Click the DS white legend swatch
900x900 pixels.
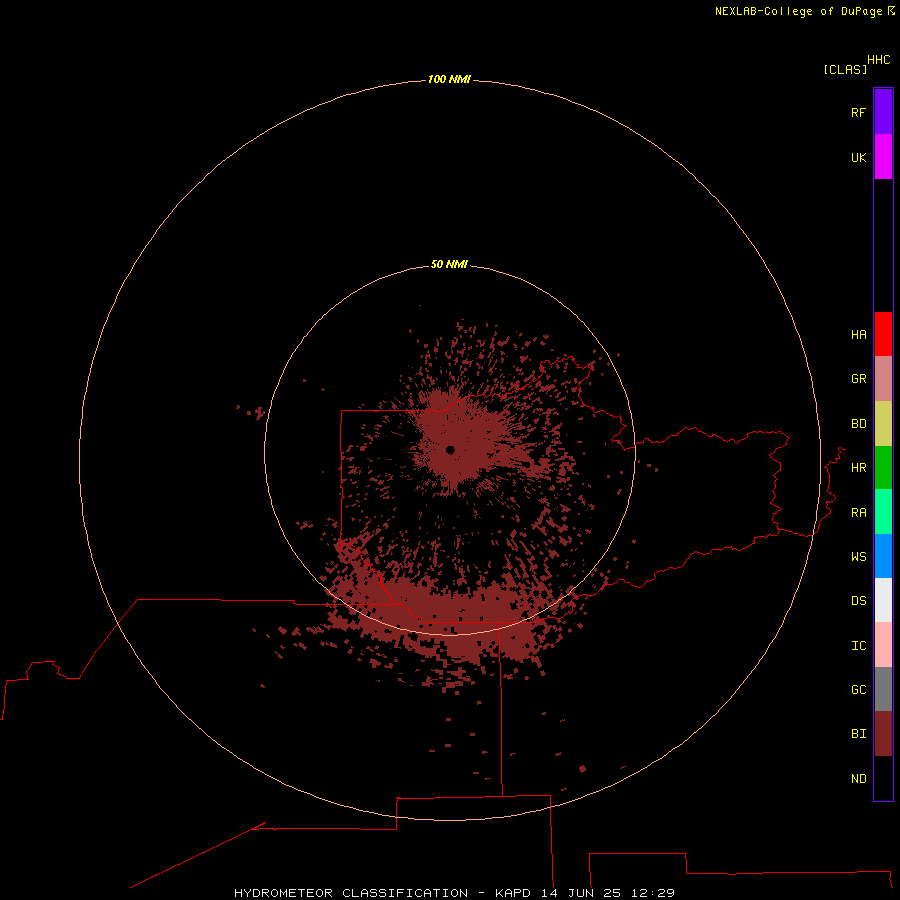click(x=883, y=600)
